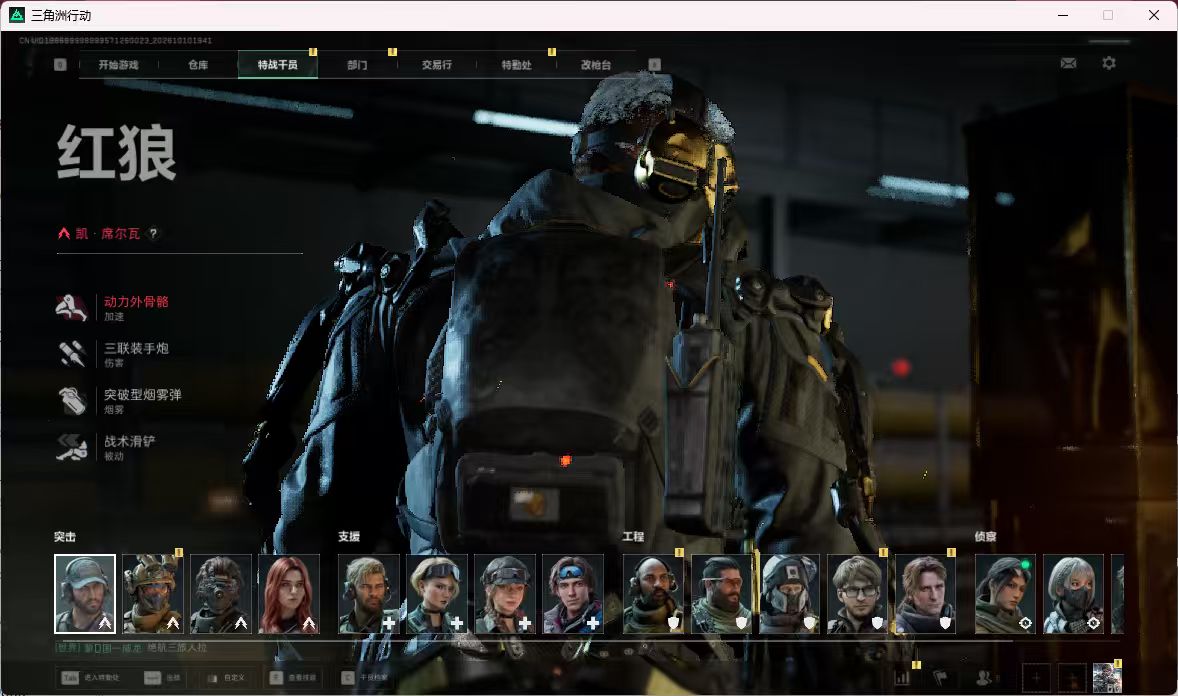
Task: Open the friends list people icon
Action: (985, 677)
